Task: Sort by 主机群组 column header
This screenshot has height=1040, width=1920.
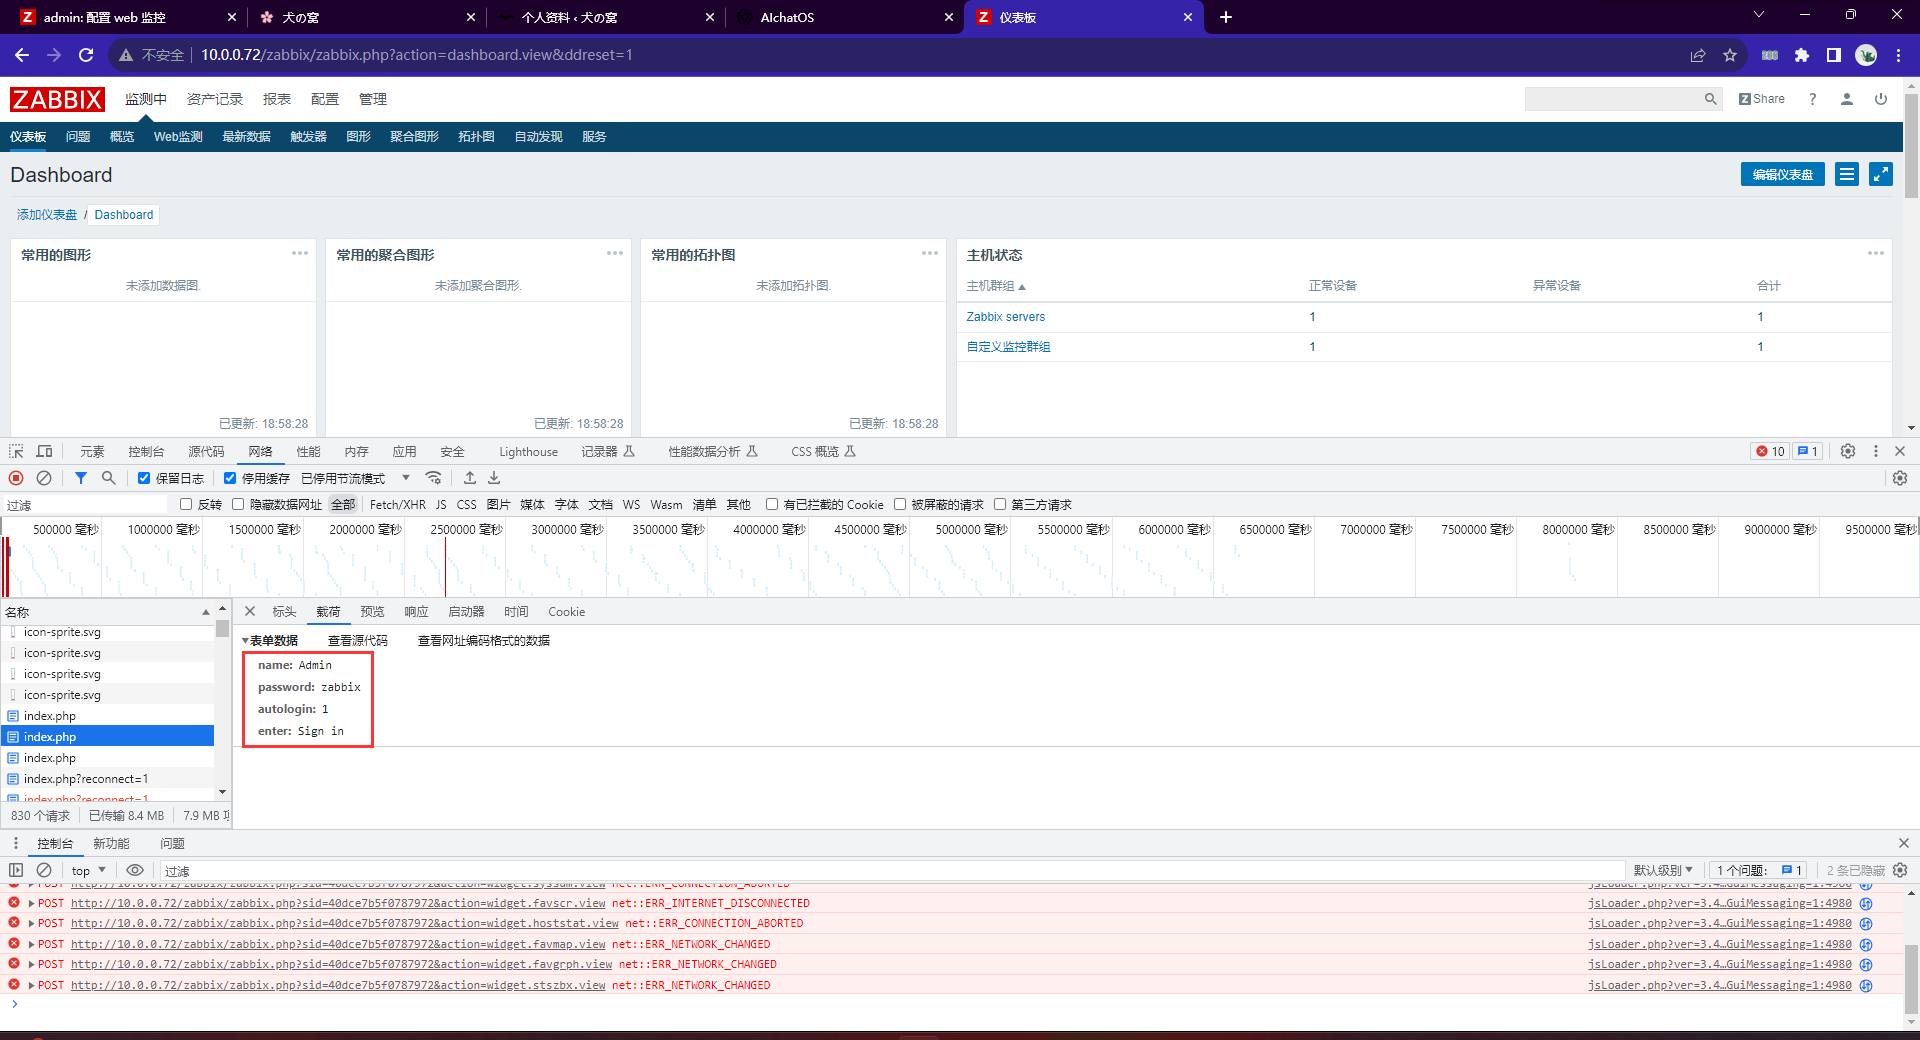Action: [x=995, y=286]
